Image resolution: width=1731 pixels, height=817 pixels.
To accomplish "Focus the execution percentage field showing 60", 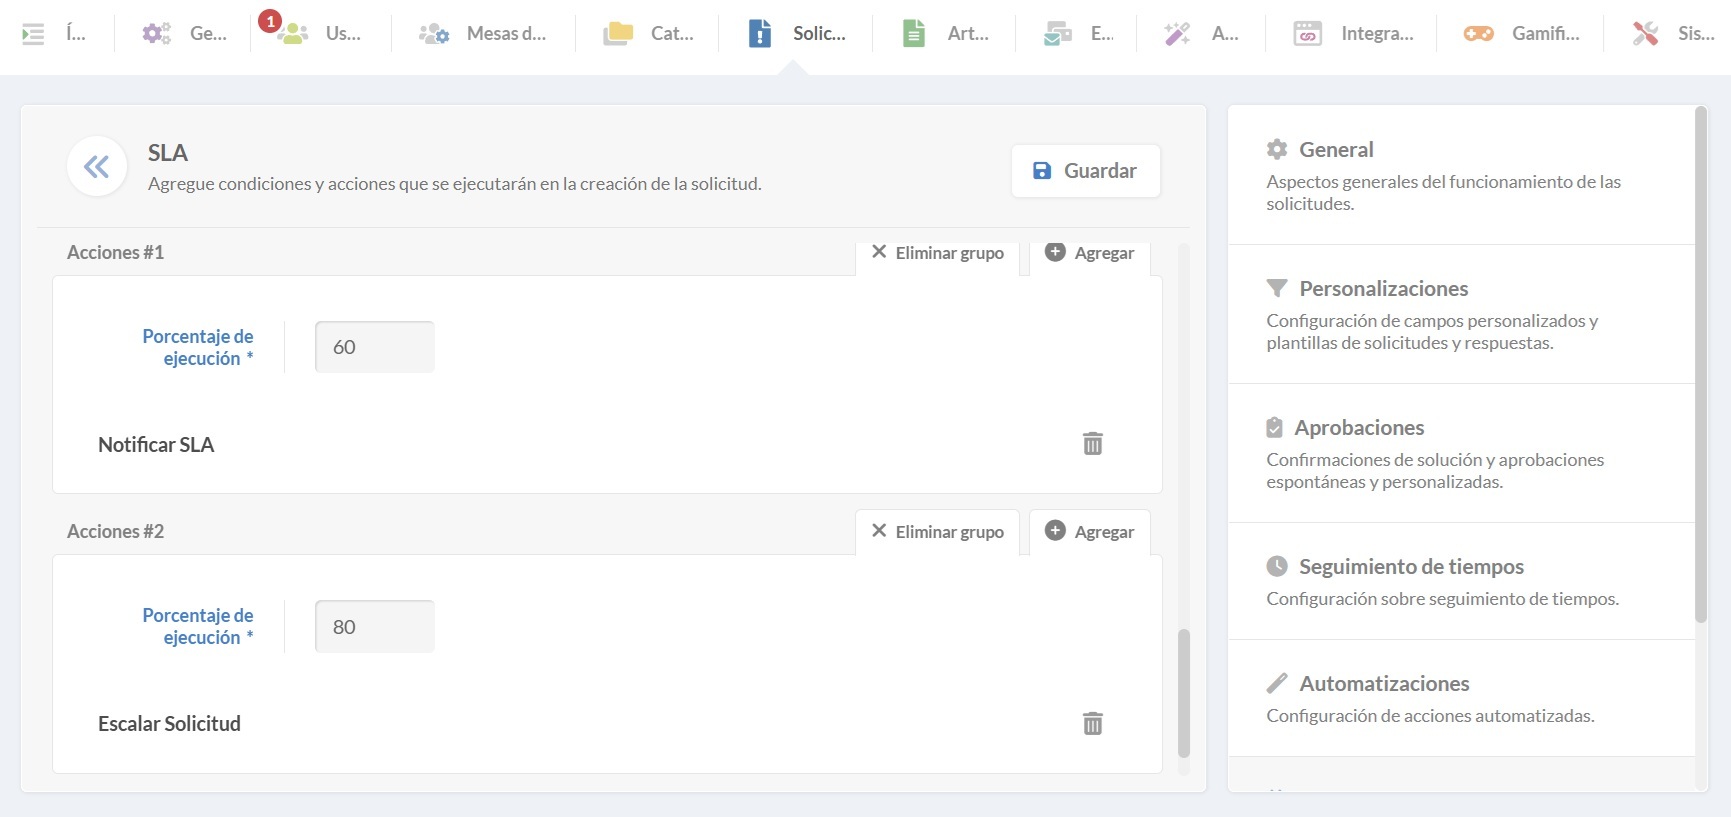I will coord(375,347).
